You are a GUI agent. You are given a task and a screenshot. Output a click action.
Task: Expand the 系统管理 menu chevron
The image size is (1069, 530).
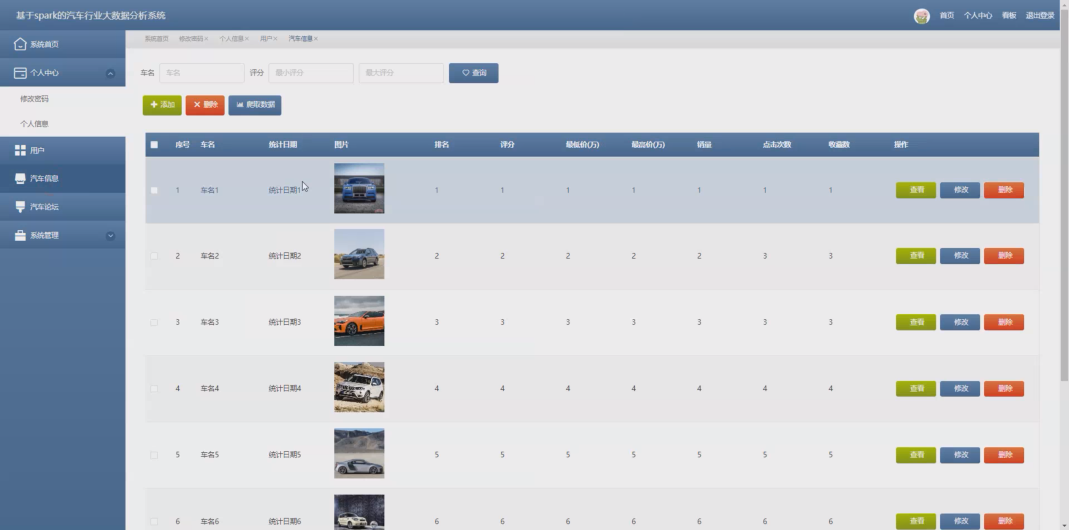click(x=110, y=236)
